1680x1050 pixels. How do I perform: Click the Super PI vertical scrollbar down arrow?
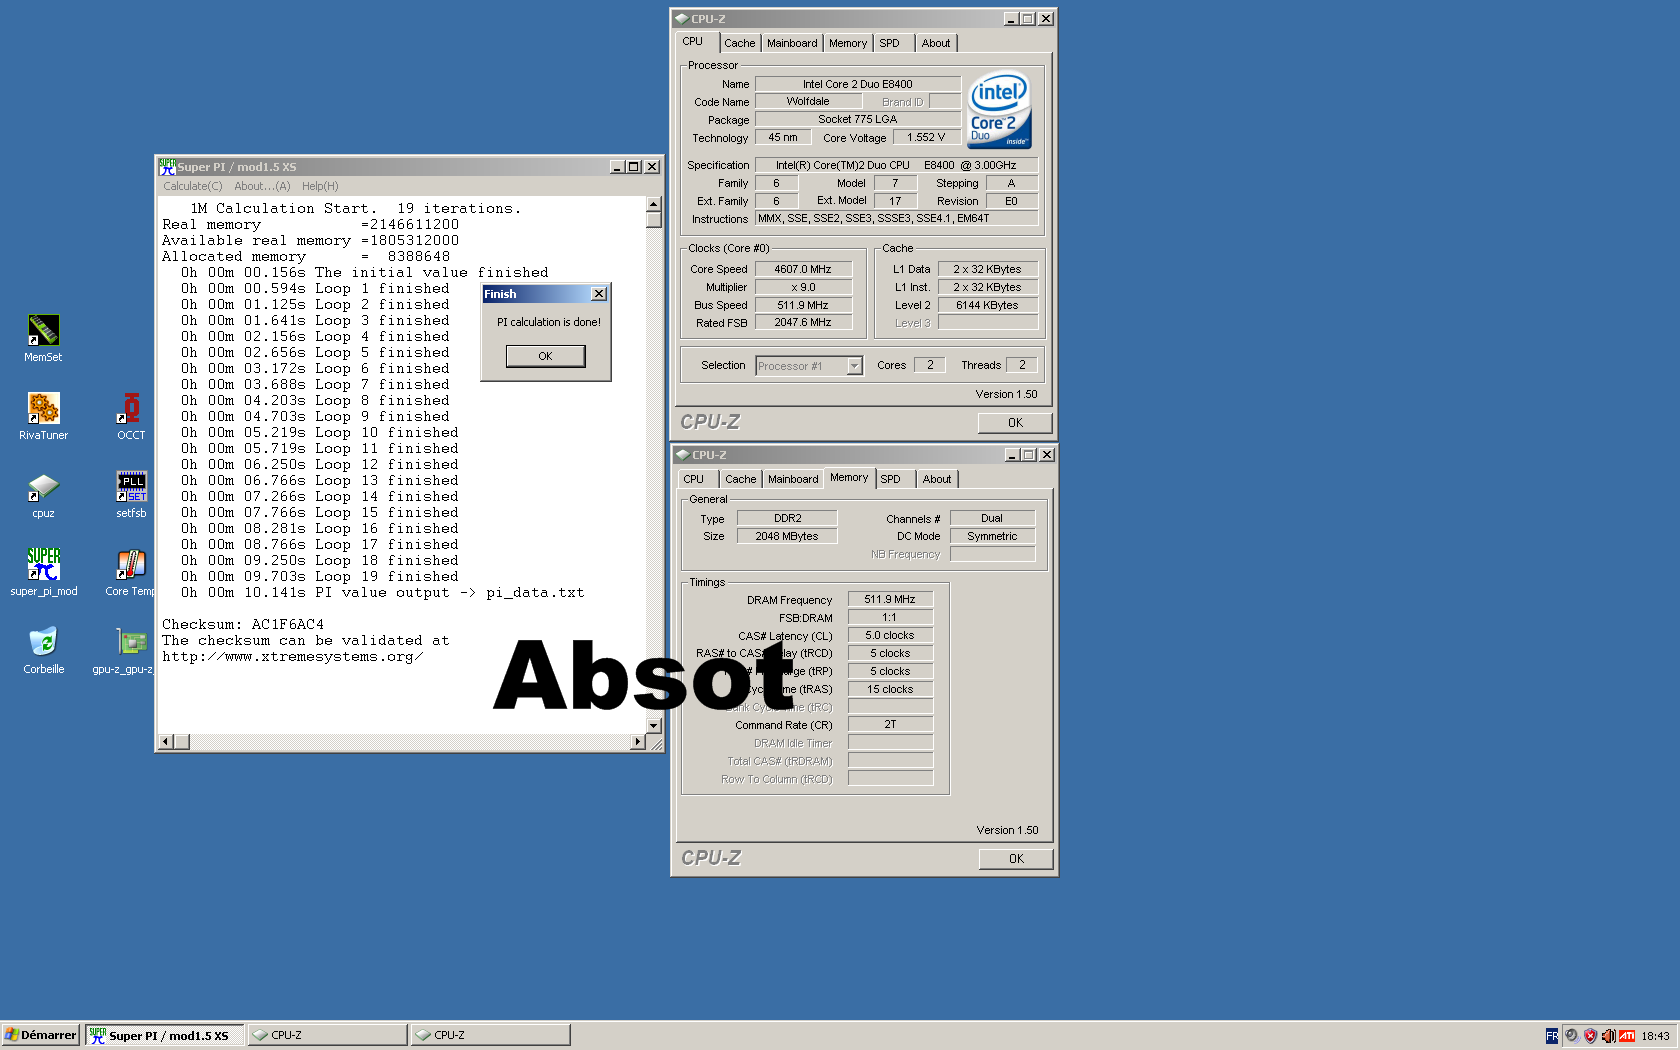[654, 726]
